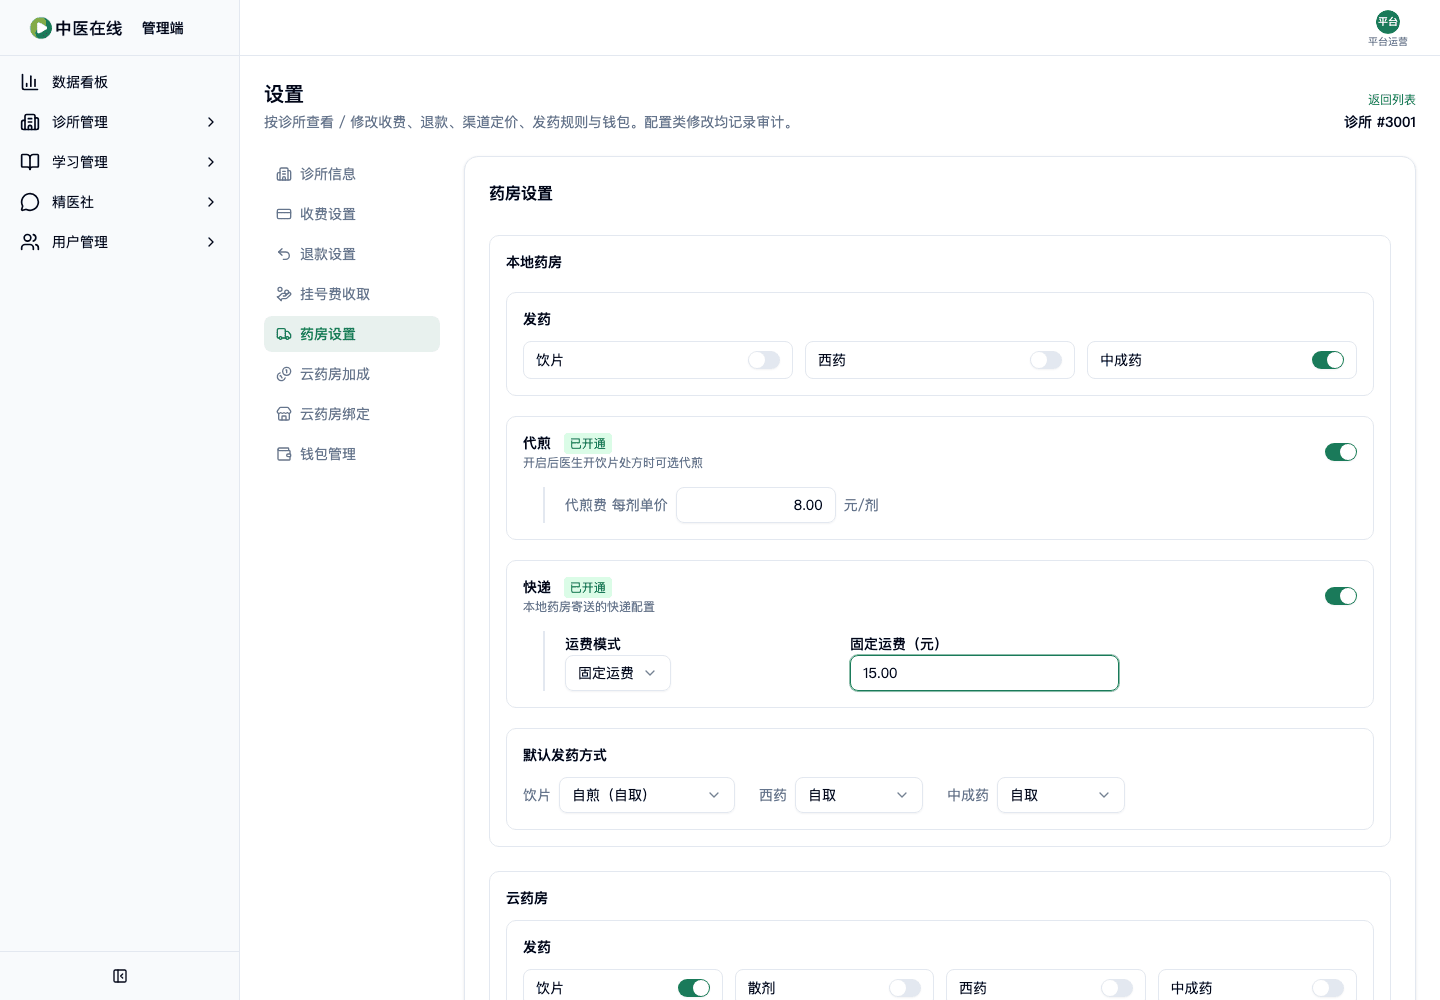The image size is (1440, 1000).
Task: Expand the 诊所管理 submenu chevron
Action: [211, 122]
